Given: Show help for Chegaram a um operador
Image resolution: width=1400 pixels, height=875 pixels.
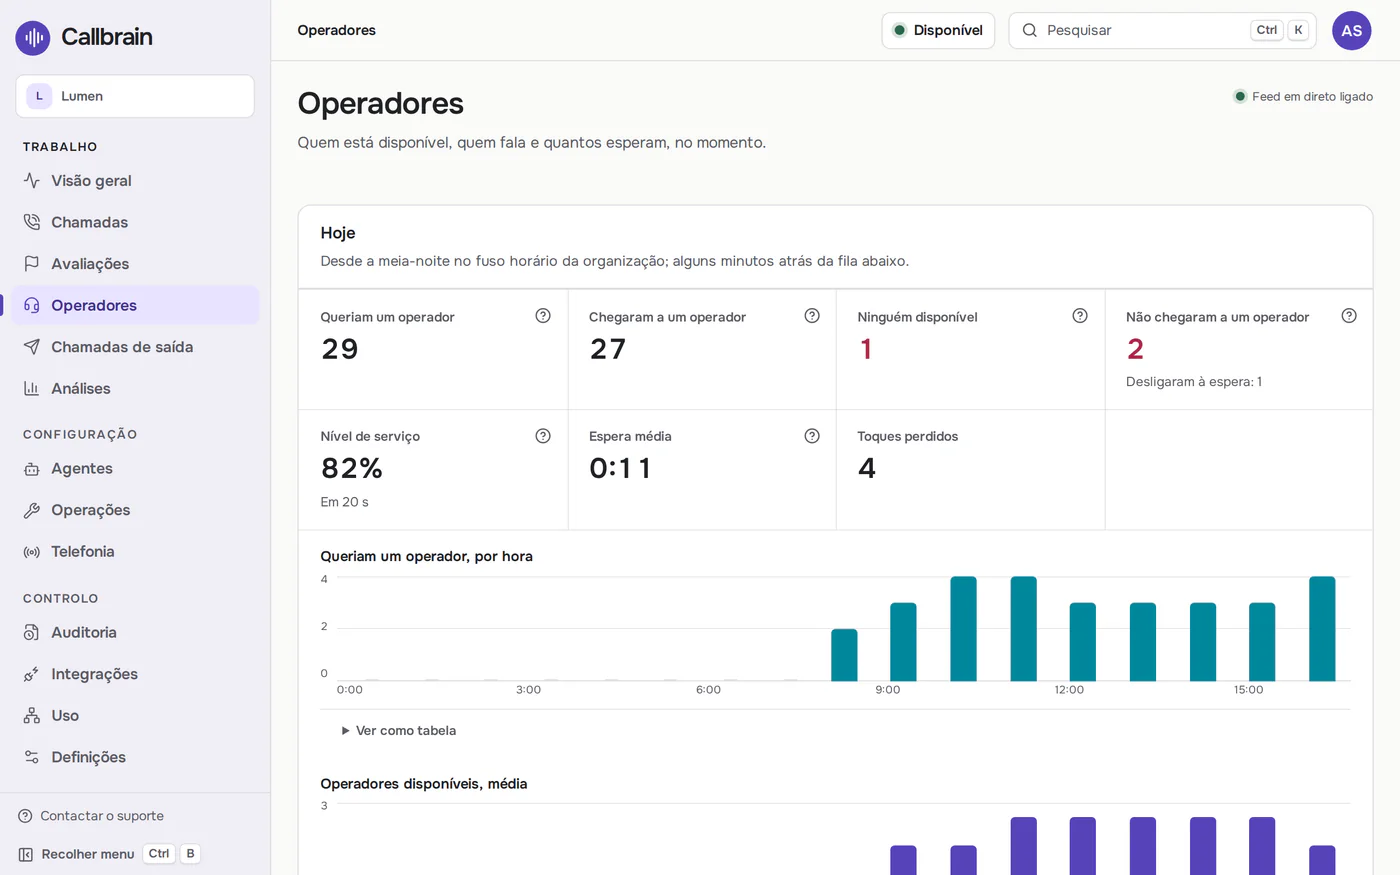Looking at the screenshot, I should (812, 316).
